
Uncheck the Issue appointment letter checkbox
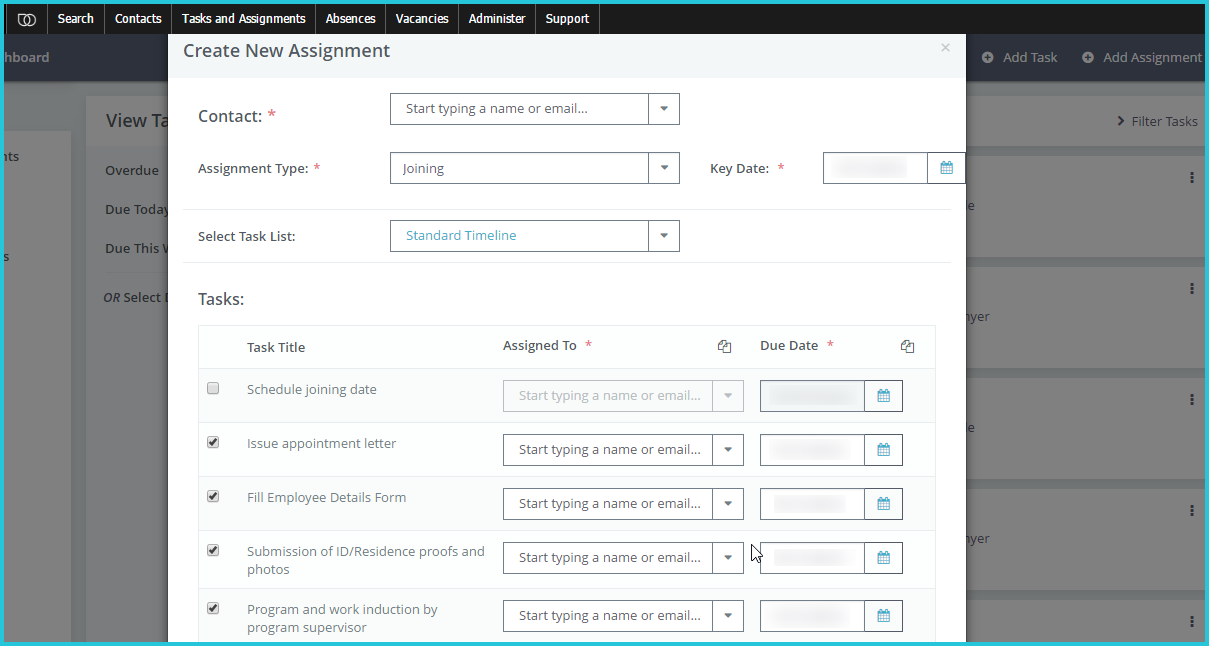pos(213,442)
